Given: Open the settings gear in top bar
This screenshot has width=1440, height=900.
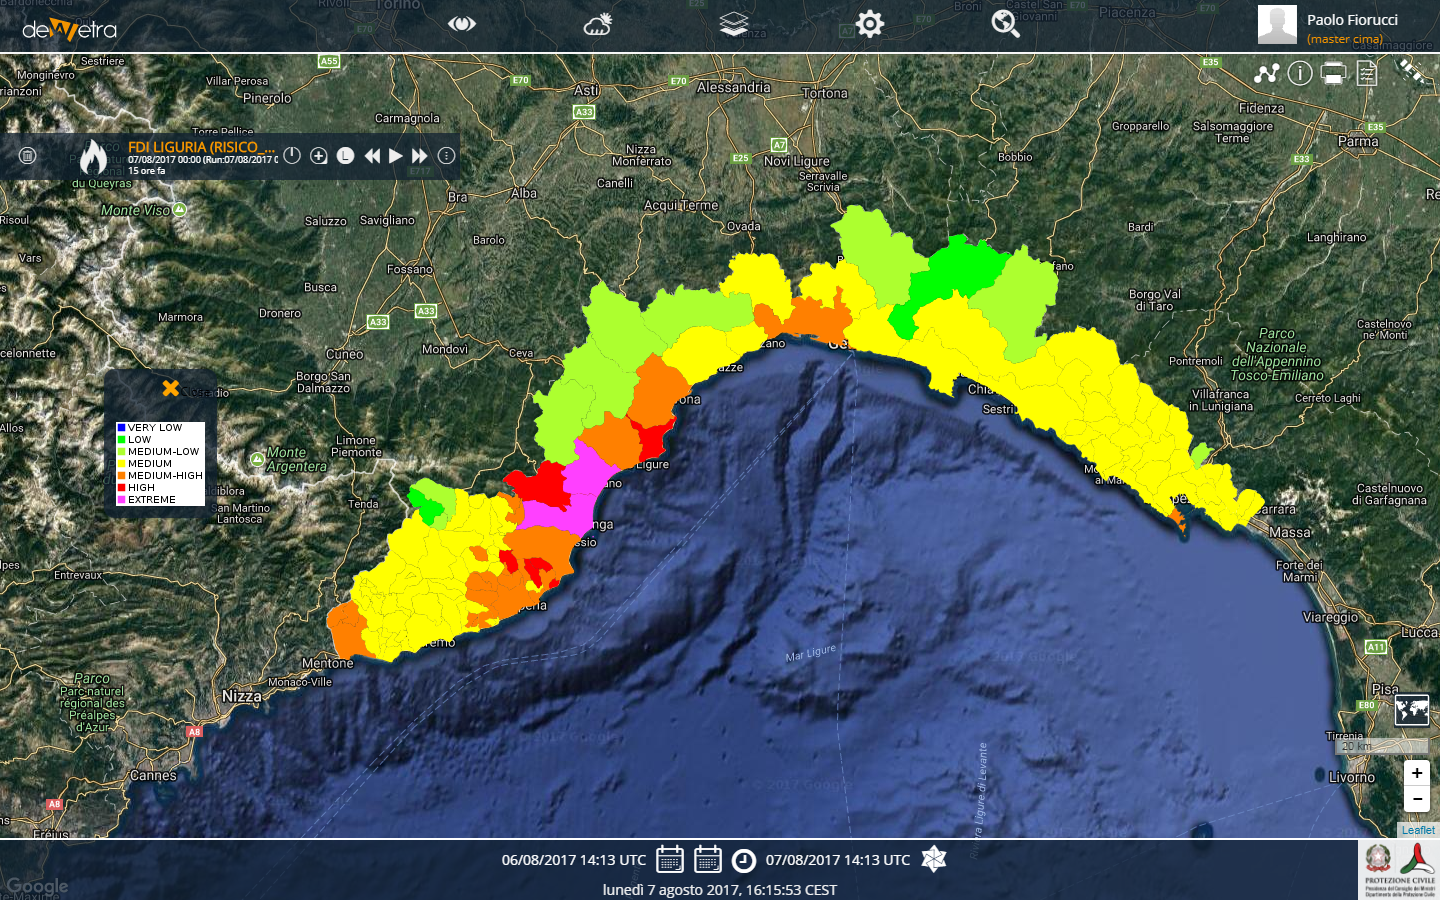Looking at the screenshot, I should pyautogui.click(x=870, y=24).
